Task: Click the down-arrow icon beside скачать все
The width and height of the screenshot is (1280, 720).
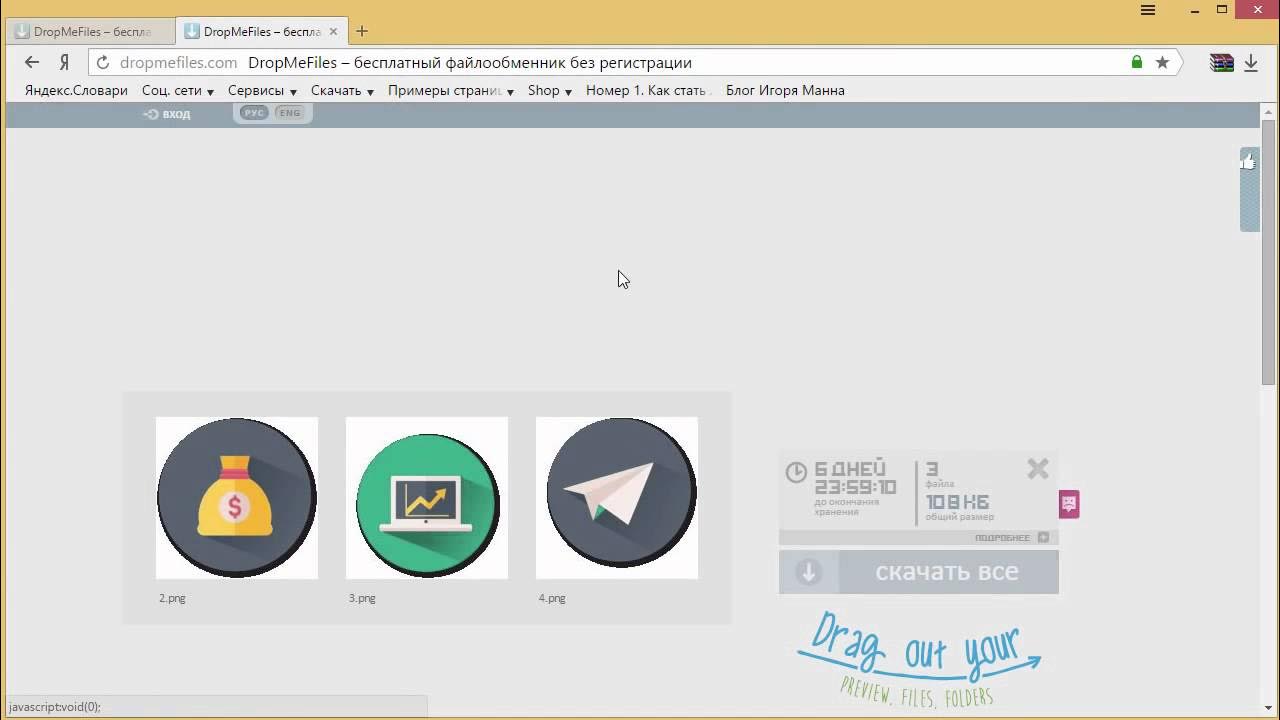Action: click(809, 572)
